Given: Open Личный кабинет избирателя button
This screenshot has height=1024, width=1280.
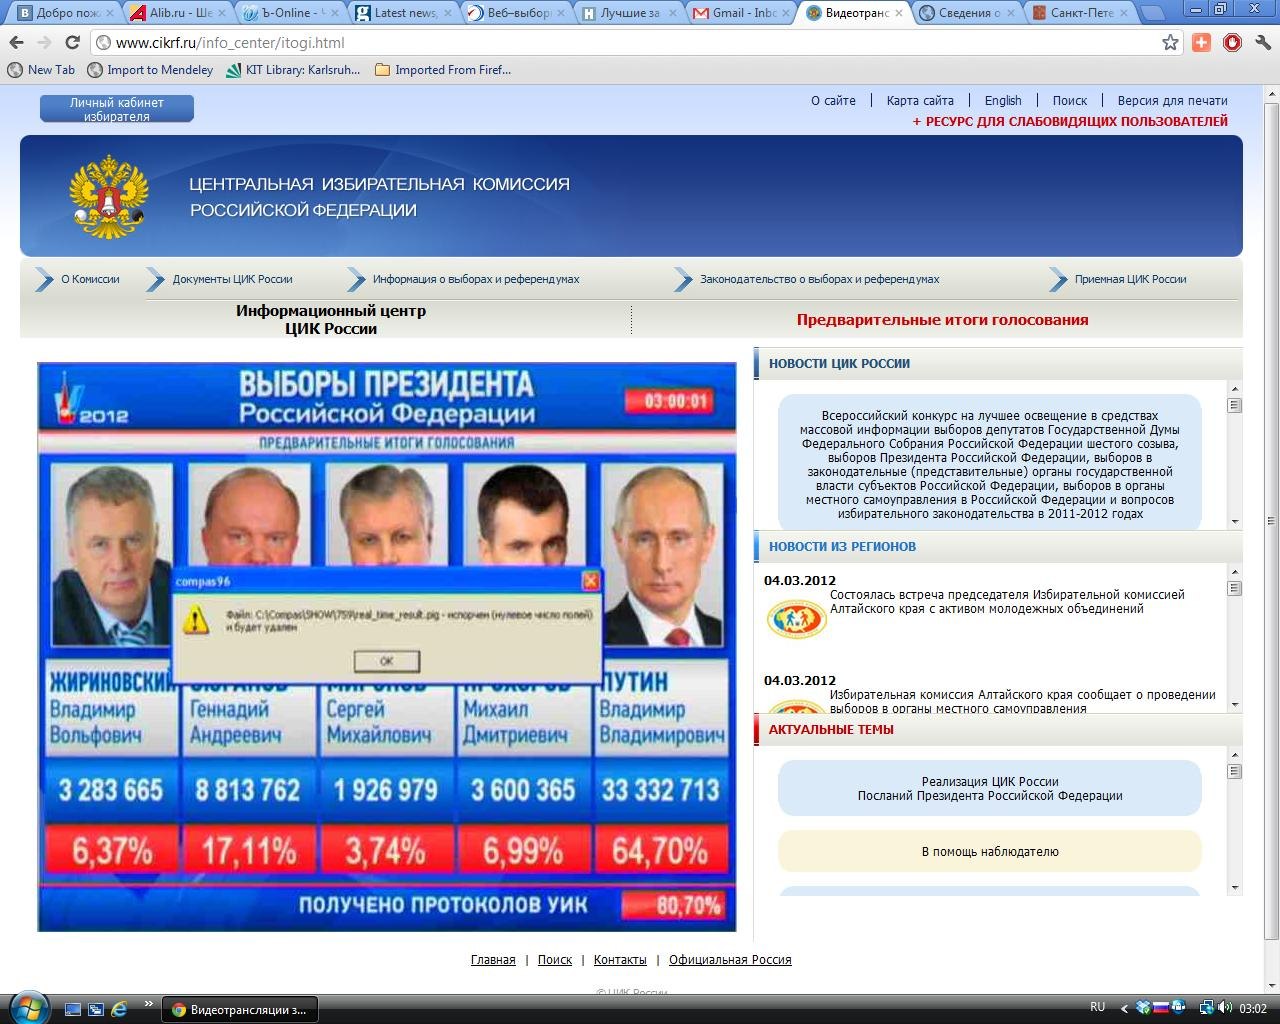Looking at the screenshot, I should coord(117,109).
